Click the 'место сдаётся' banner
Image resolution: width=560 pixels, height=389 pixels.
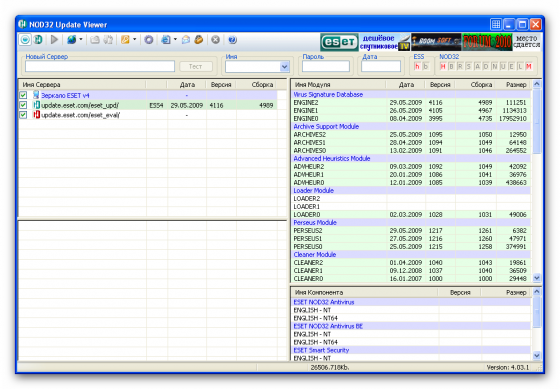[x=527, y=42]
